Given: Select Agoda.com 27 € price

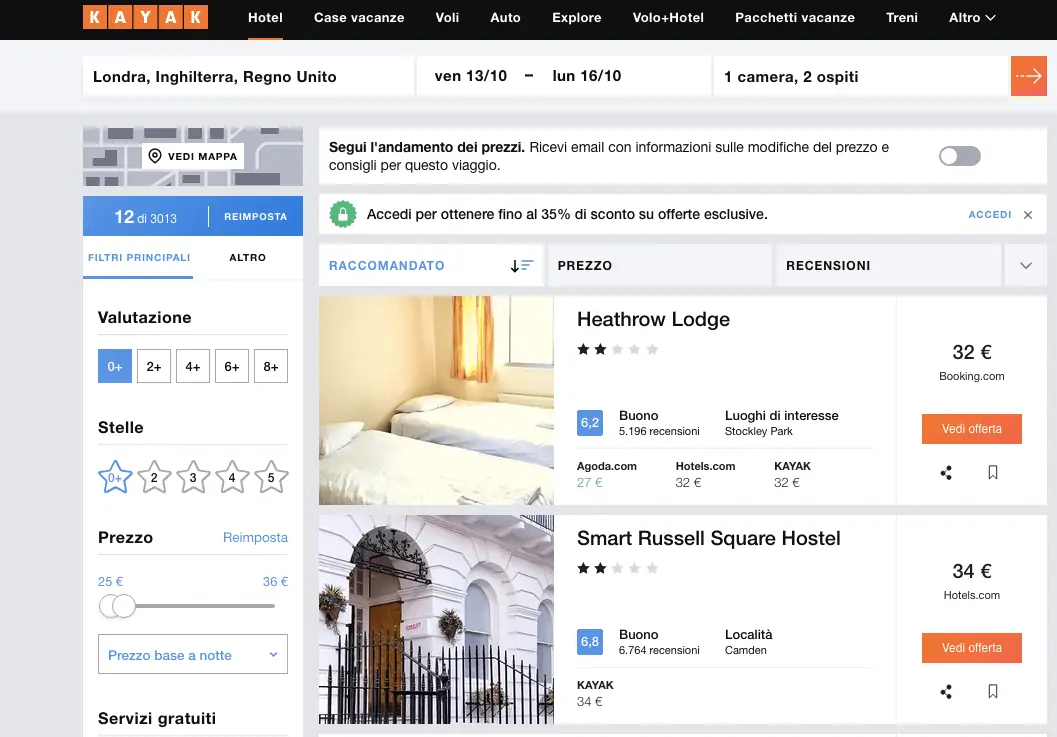Looking at the screenshot, I should point(607,475).
